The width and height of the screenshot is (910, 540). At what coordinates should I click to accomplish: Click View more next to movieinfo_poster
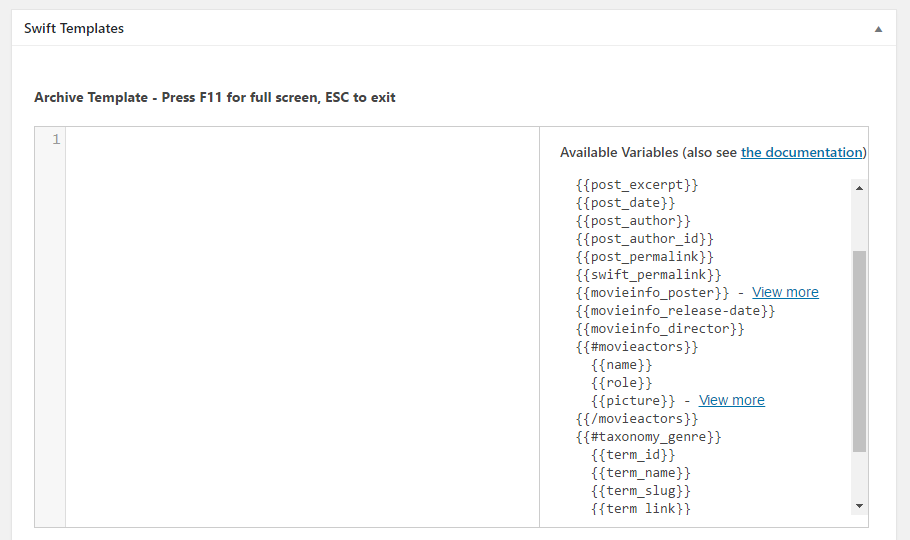click(785, 292)
